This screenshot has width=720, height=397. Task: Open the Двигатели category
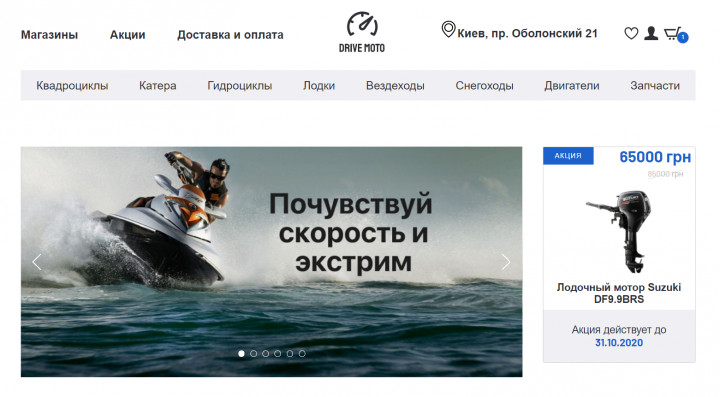click(572, 86)
